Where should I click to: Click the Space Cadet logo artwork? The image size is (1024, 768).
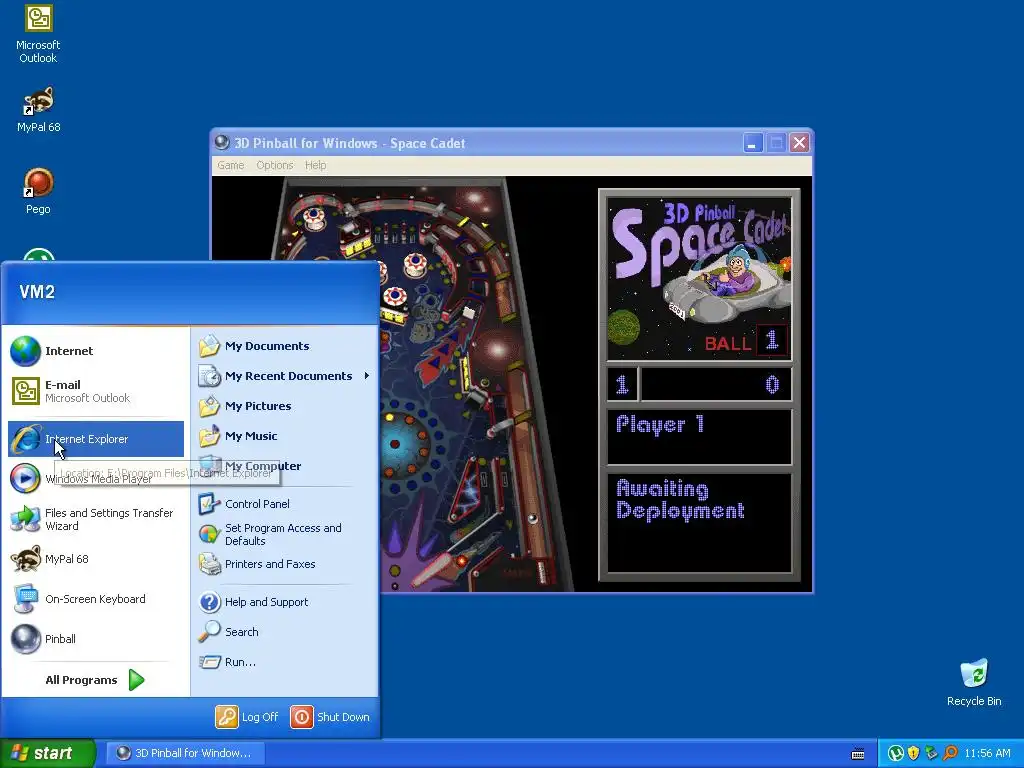click(699, 278)
